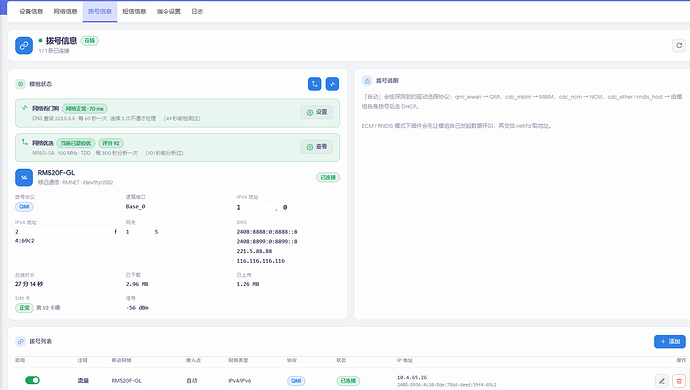Viewport: 690px width, 390px height.
Task: Open the 指令设置 tab
Action: (169, 11)
